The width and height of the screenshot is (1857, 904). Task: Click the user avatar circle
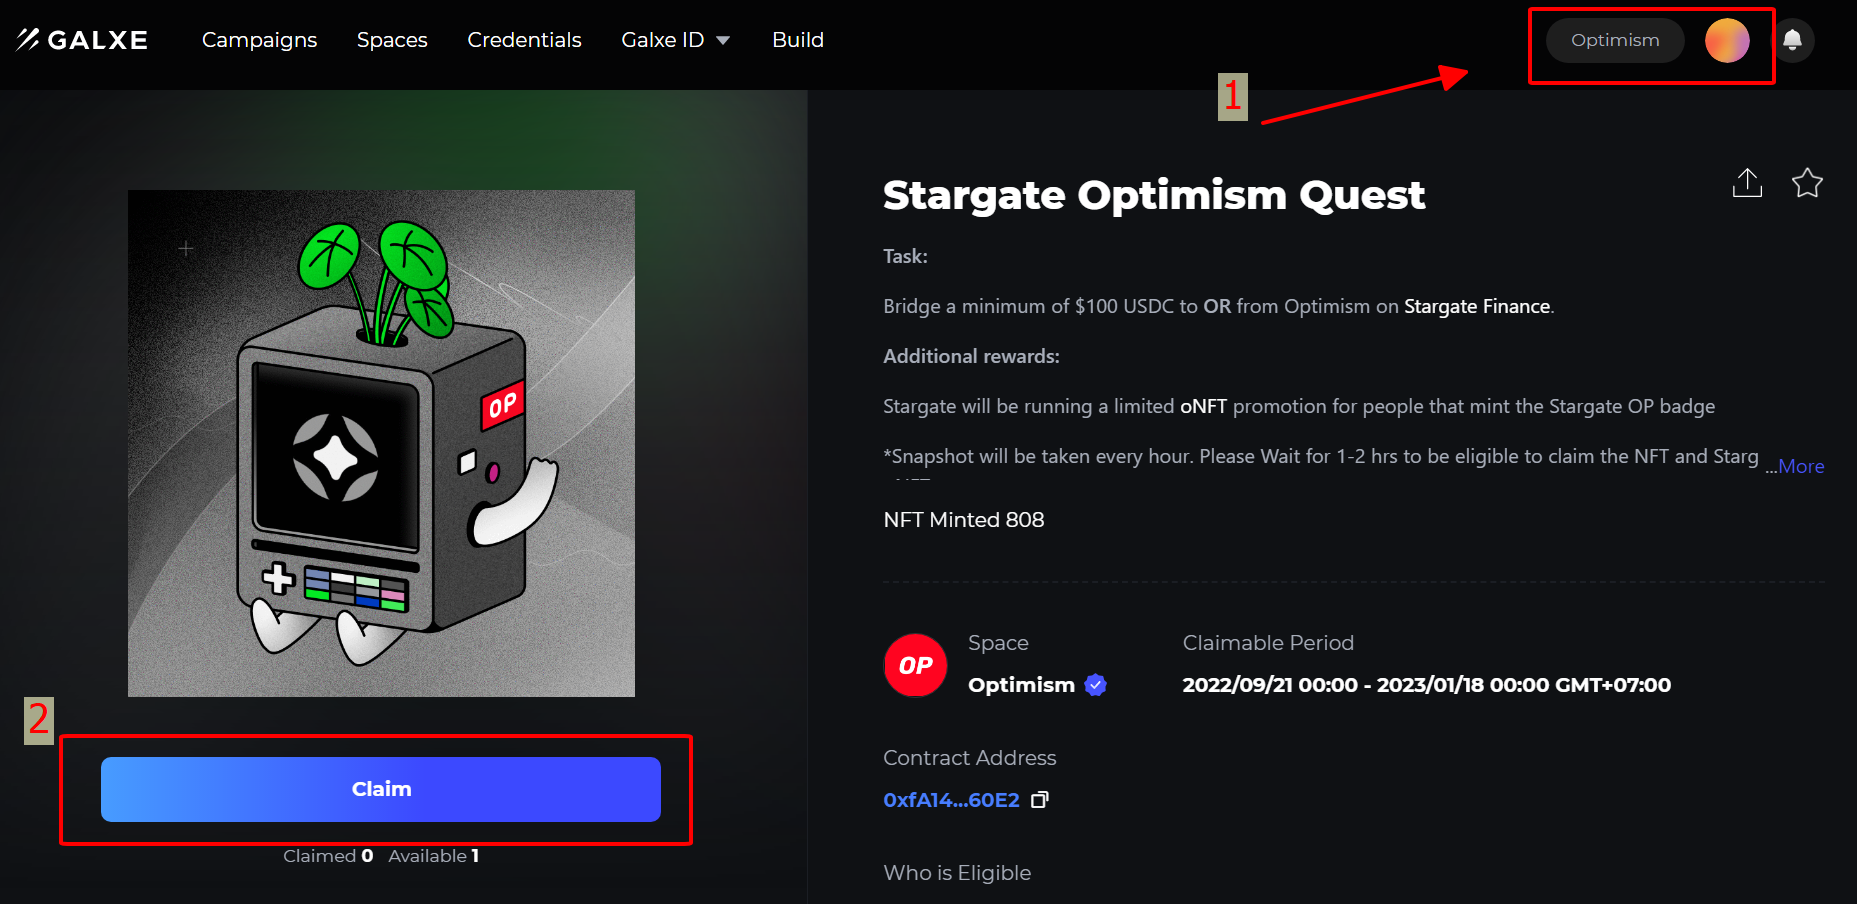1726,41
